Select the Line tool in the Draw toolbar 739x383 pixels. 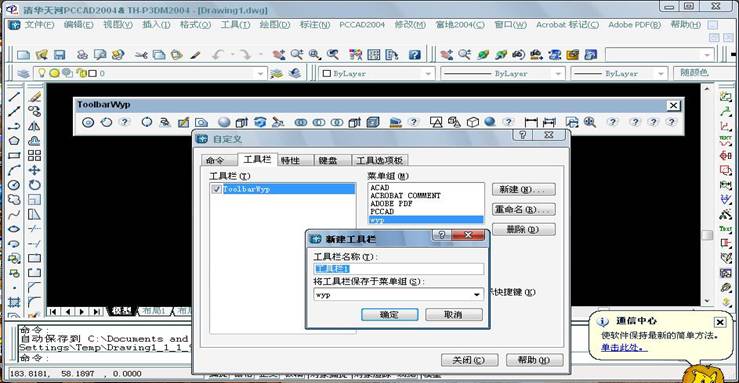tap(14, 97)
